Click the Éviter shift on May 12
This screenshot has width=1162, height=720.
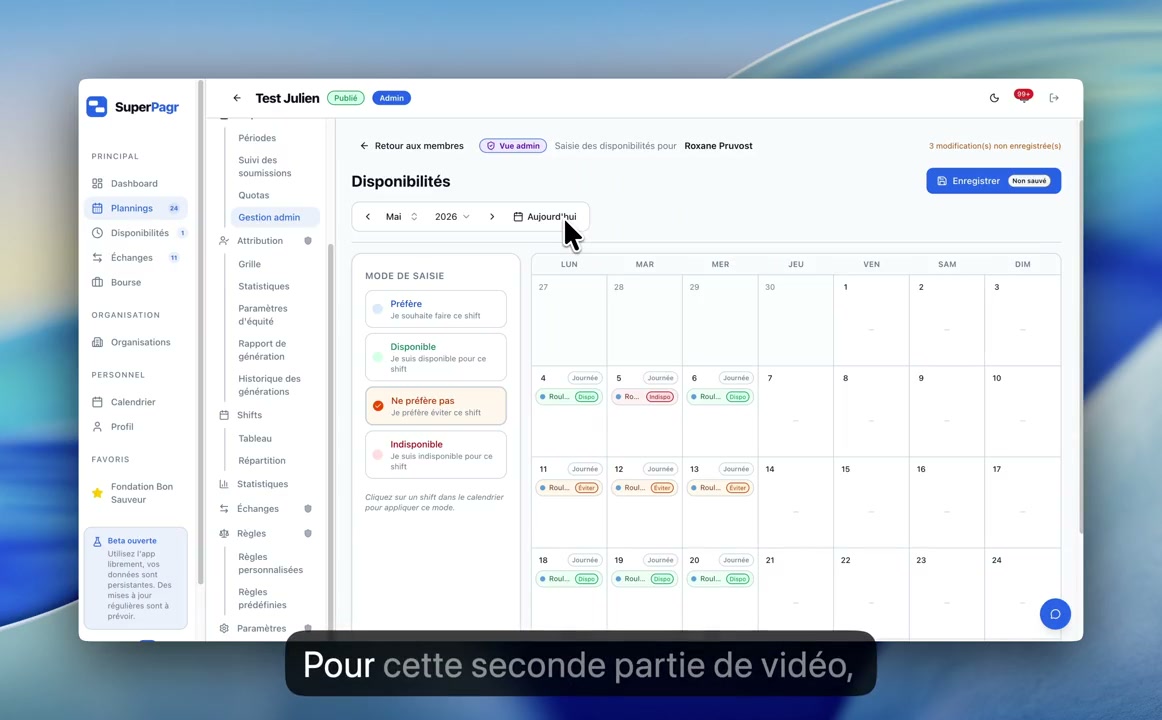(x=645, y=488)
